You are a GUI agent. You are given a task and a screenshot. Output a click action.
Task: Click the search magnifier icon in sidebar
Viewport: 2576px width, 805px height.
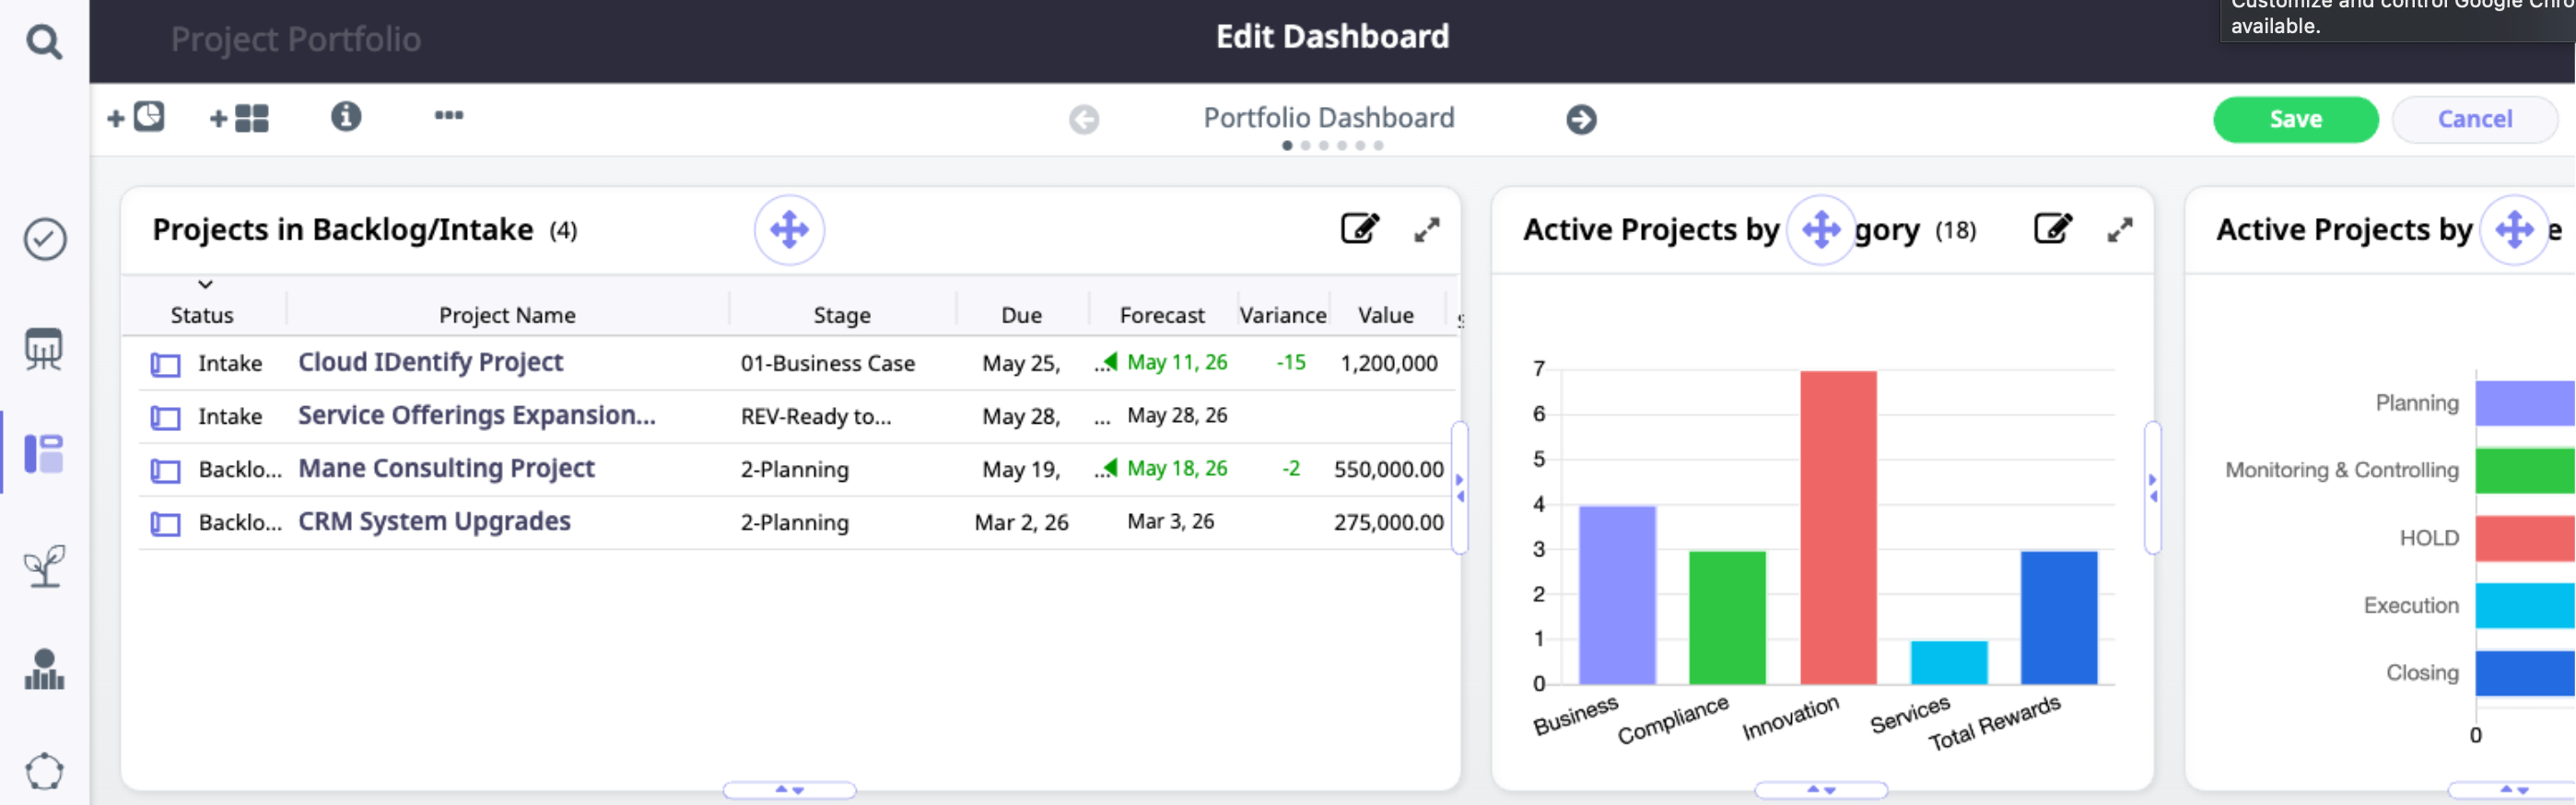(44, 42)
